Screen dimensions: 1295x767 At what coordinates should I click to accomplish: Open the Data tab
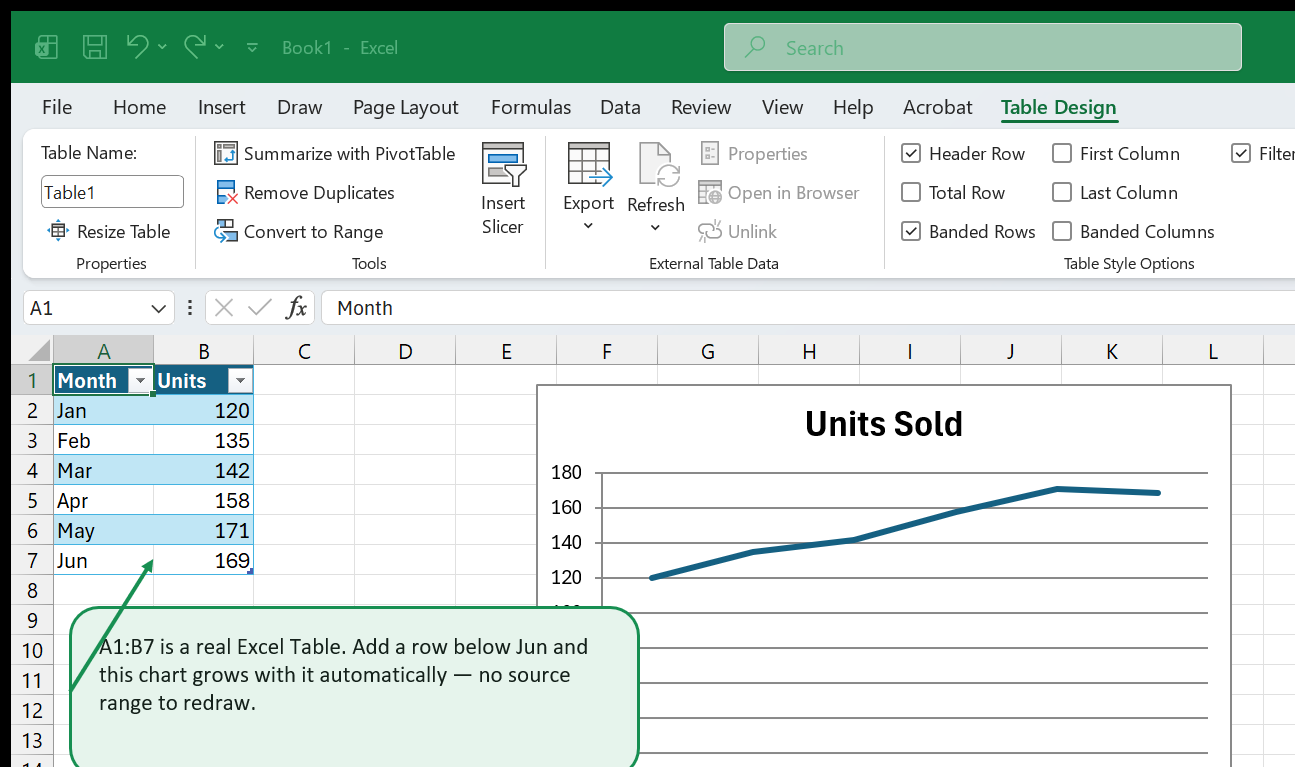[620, 107]
